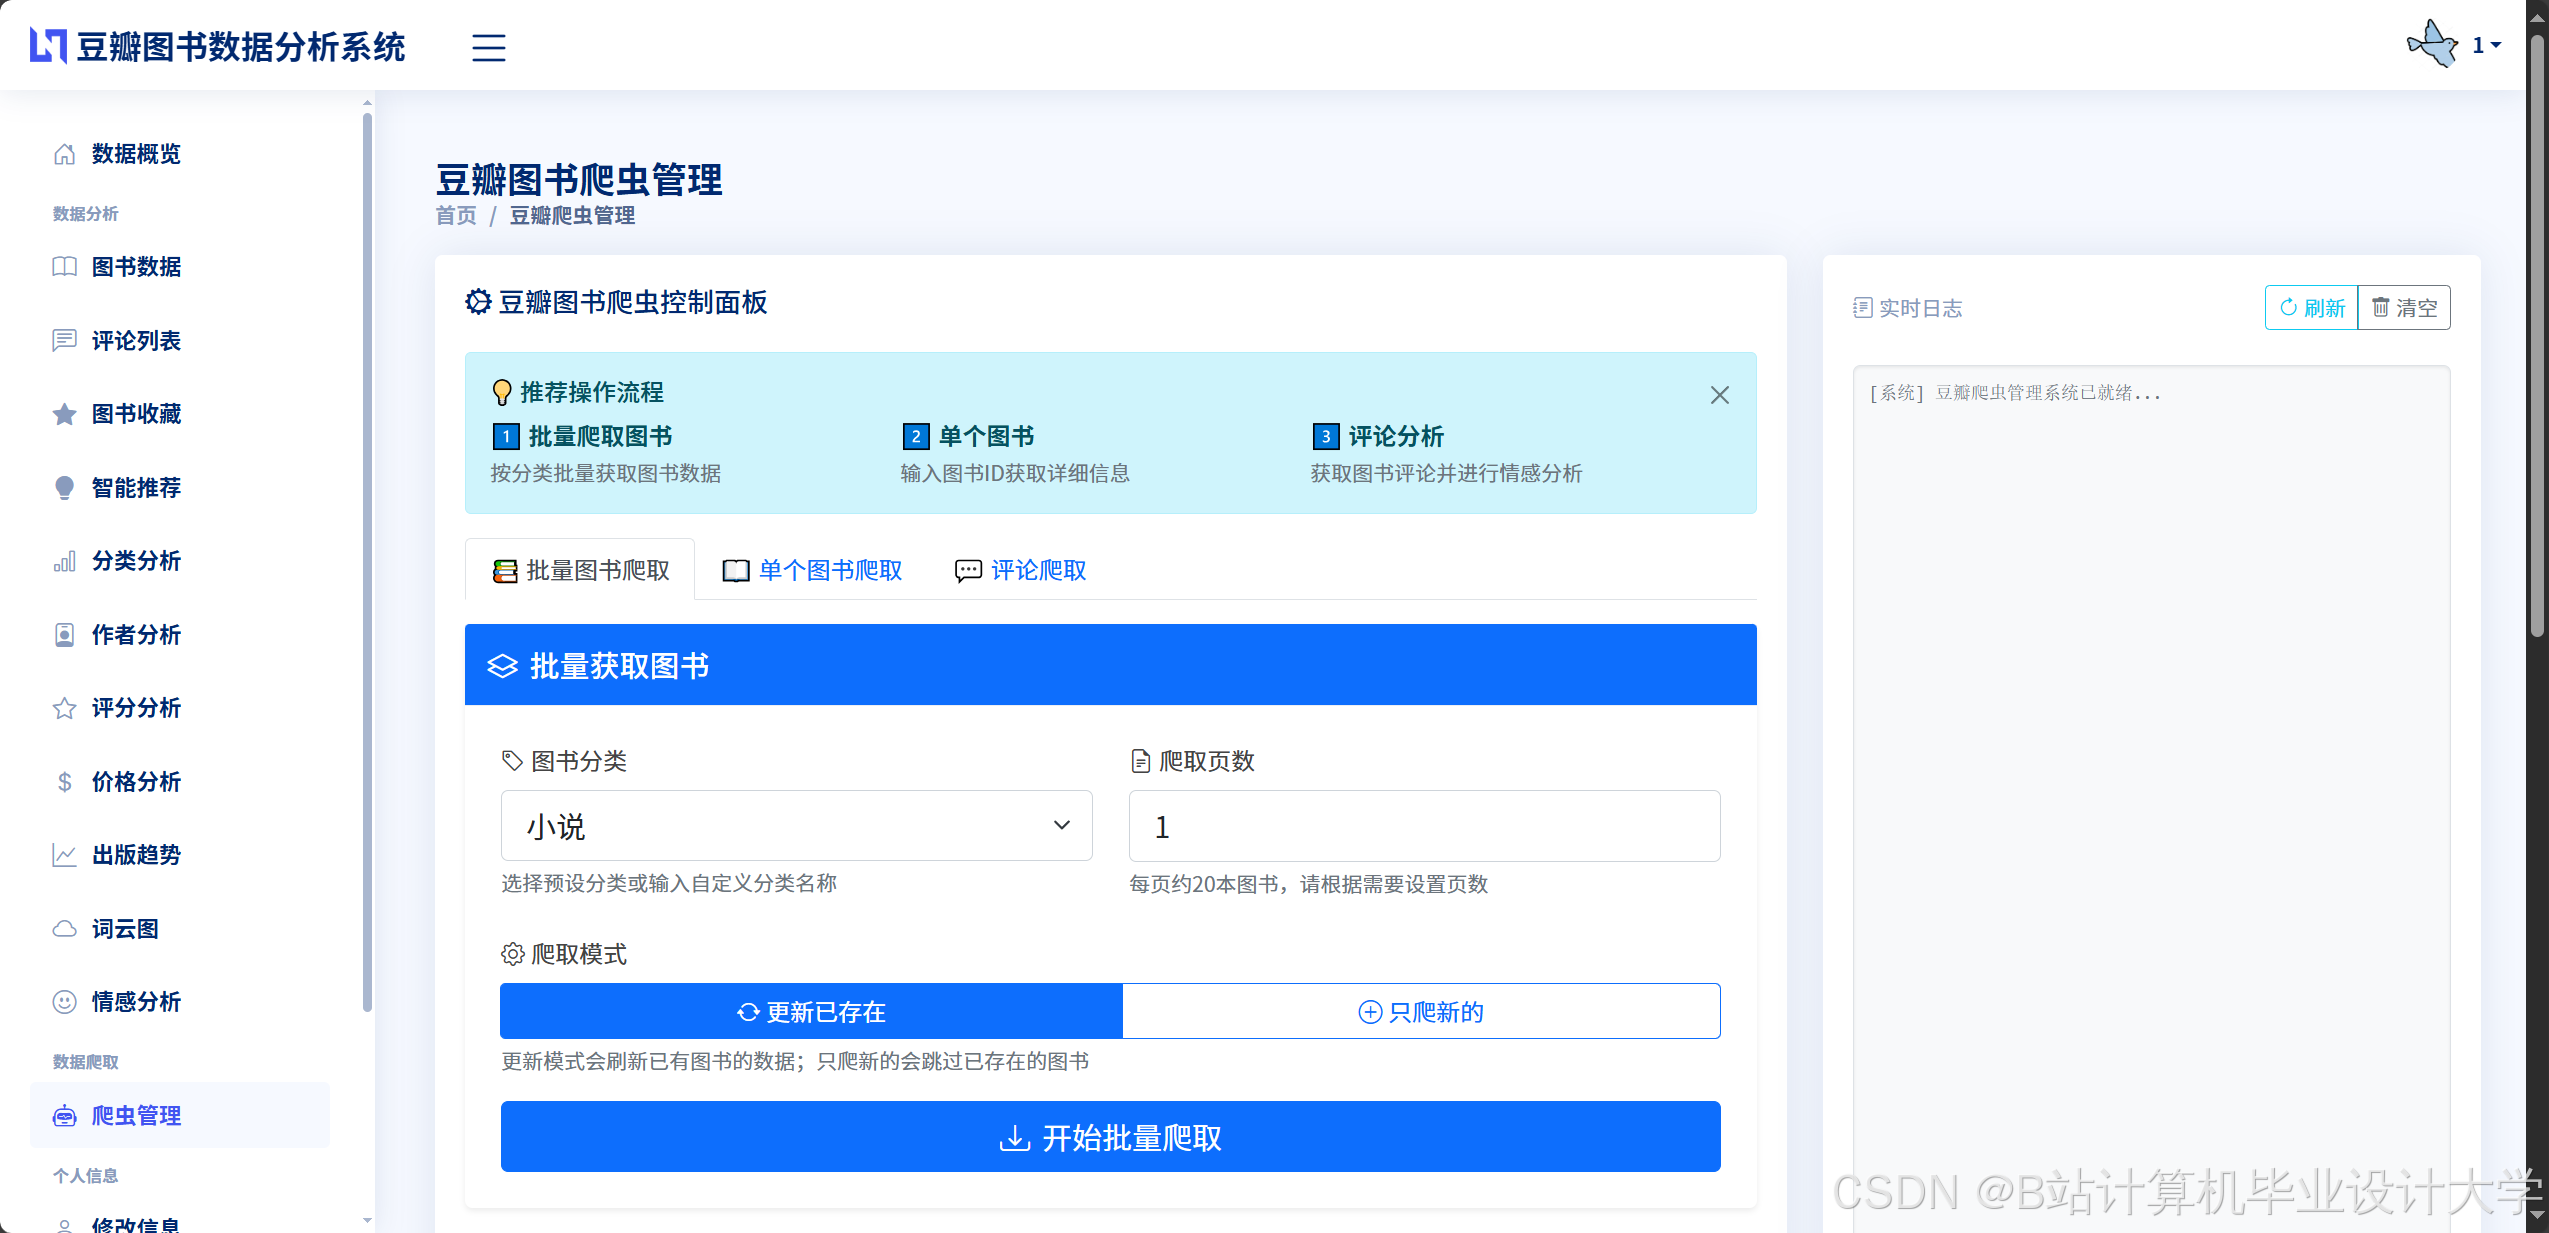Select the 只爬新的 crawl mode
Screen dimensions: 2549x1233
pos(1420,1012)
